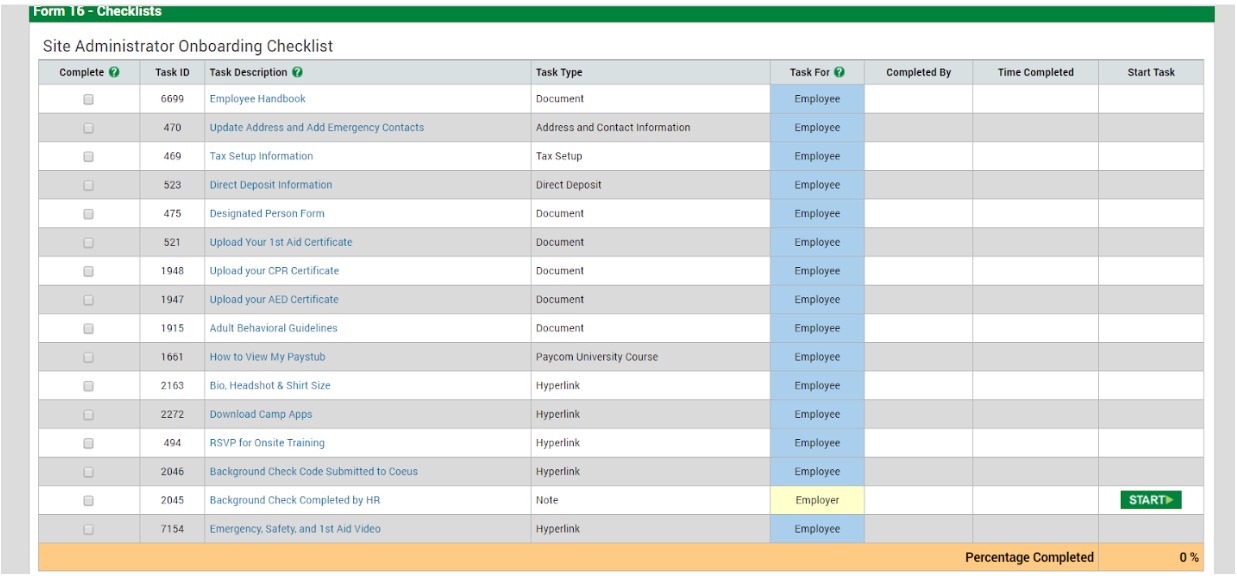Tick checkbox for Bio, Headshot & Shirt Size

89,385
